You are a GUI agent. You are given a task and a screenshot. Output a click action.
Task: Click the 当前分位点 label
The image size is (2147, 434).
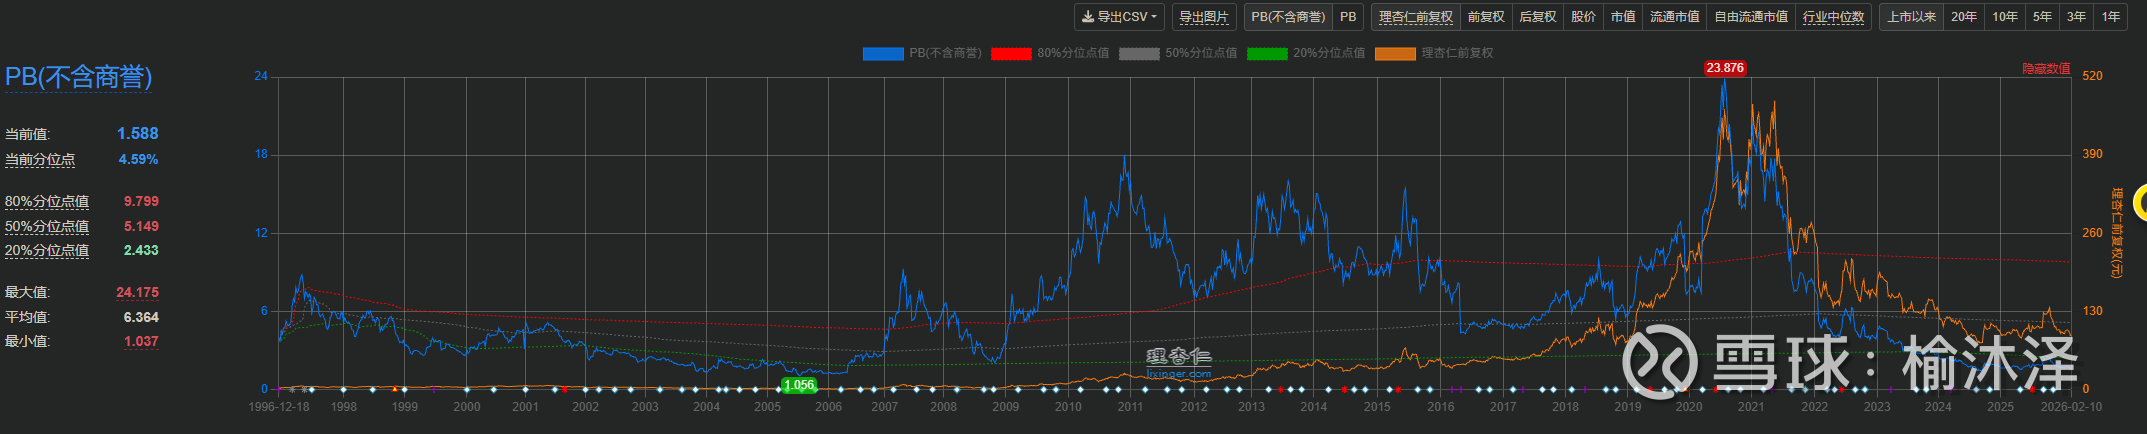click(x=40, y=160)
